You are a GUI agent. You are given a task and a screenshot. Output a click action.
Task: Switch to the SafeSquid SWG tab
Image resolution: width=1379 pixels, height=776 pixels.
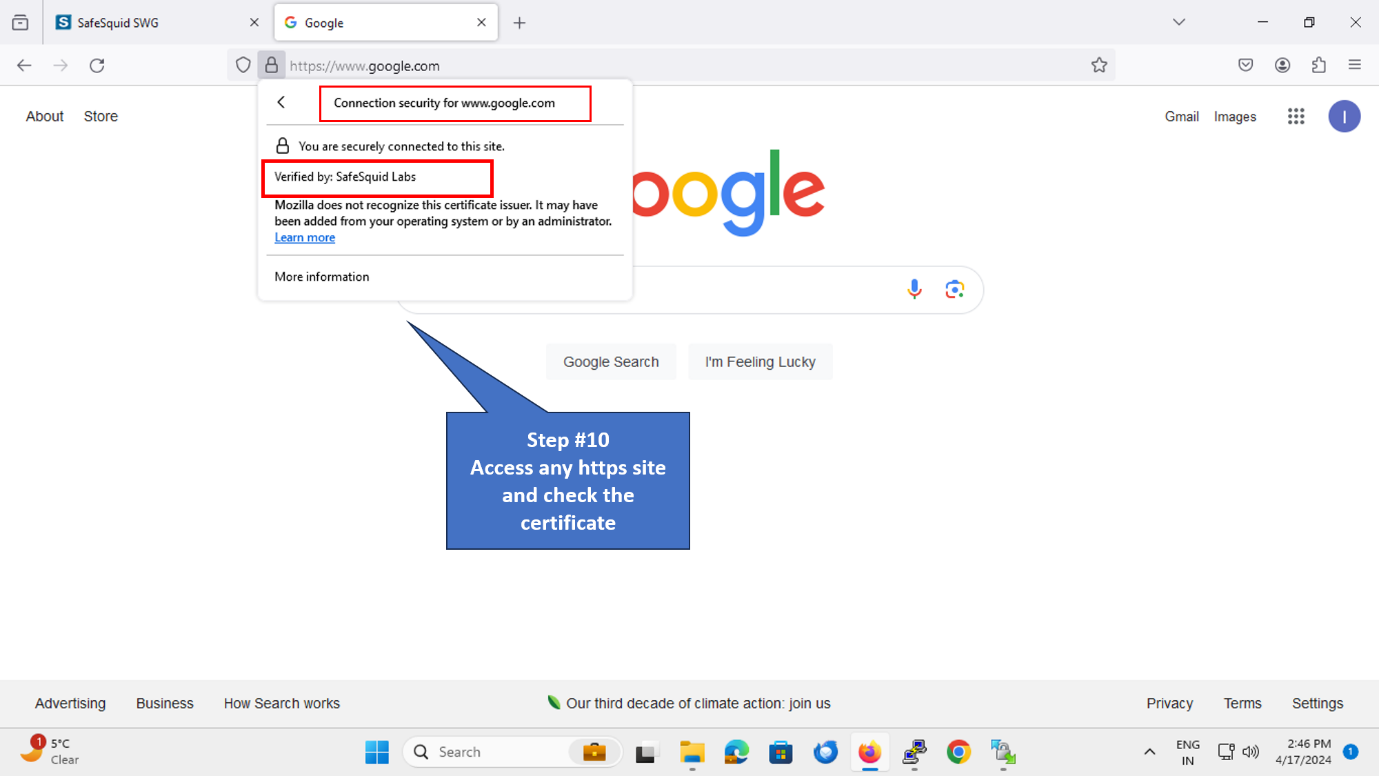(155, 22)
